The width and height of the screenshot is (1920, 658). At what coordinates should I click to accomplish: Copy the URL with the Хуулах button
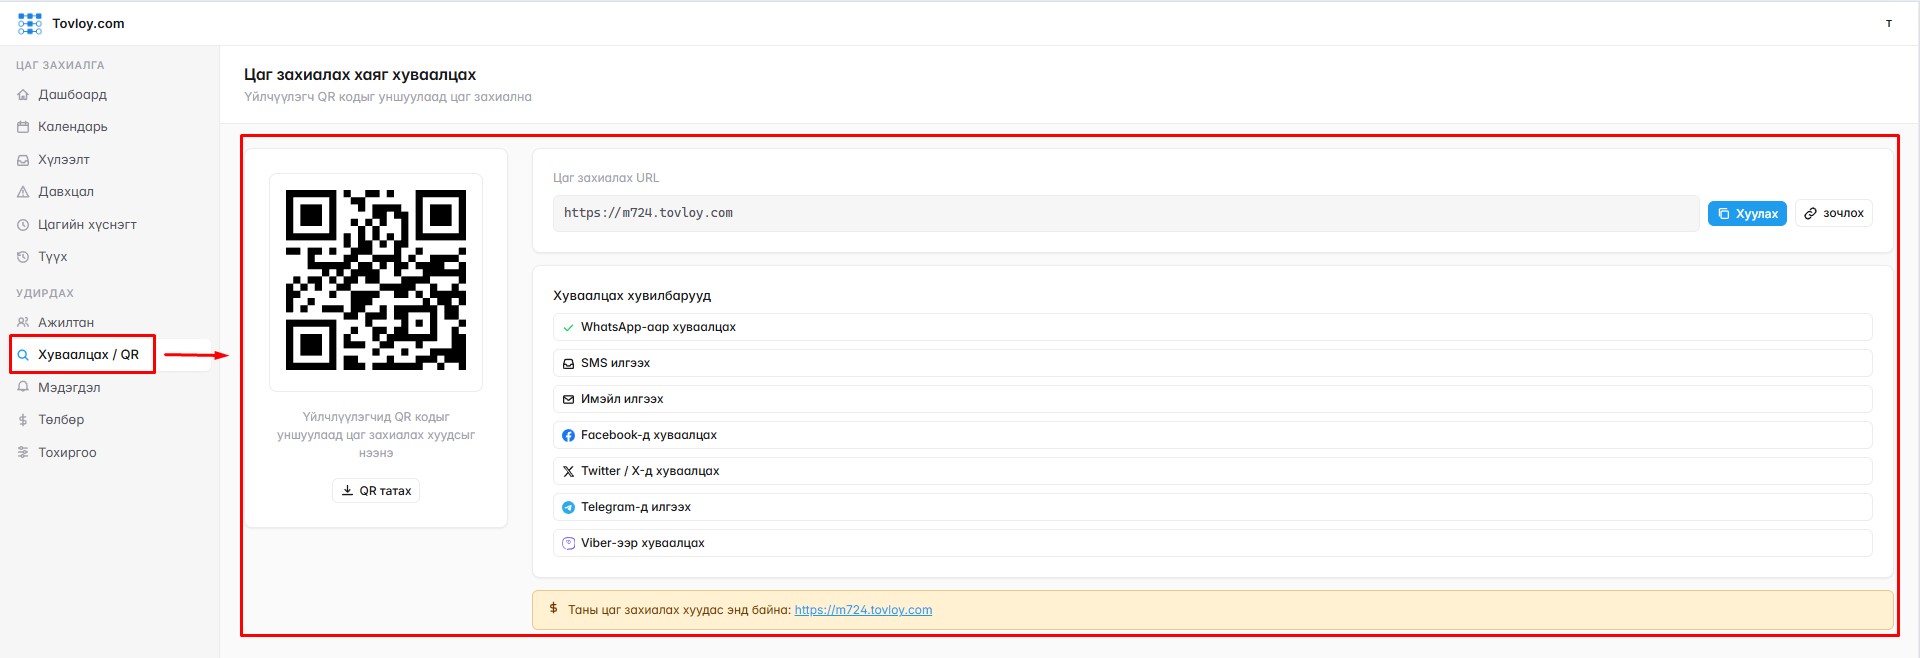(1747, 213)
